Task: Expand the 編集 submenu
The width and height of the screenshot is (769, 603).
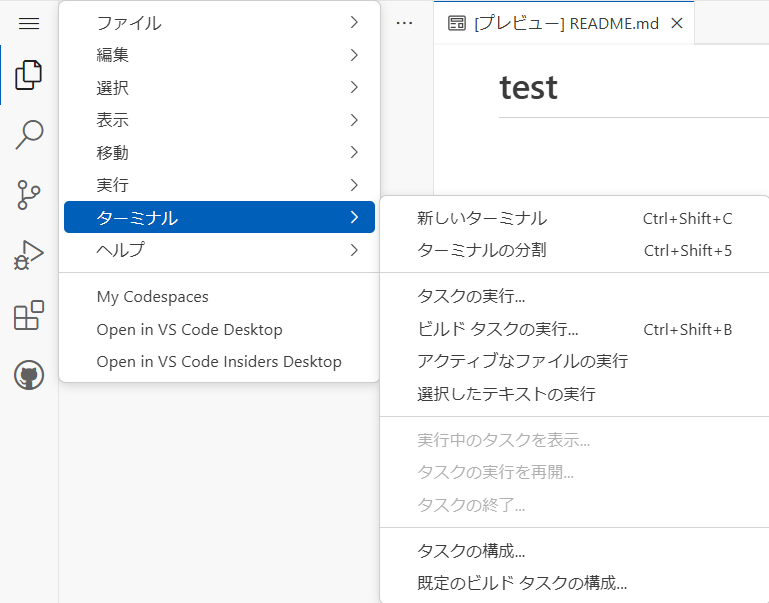Action: coord(219,55)
